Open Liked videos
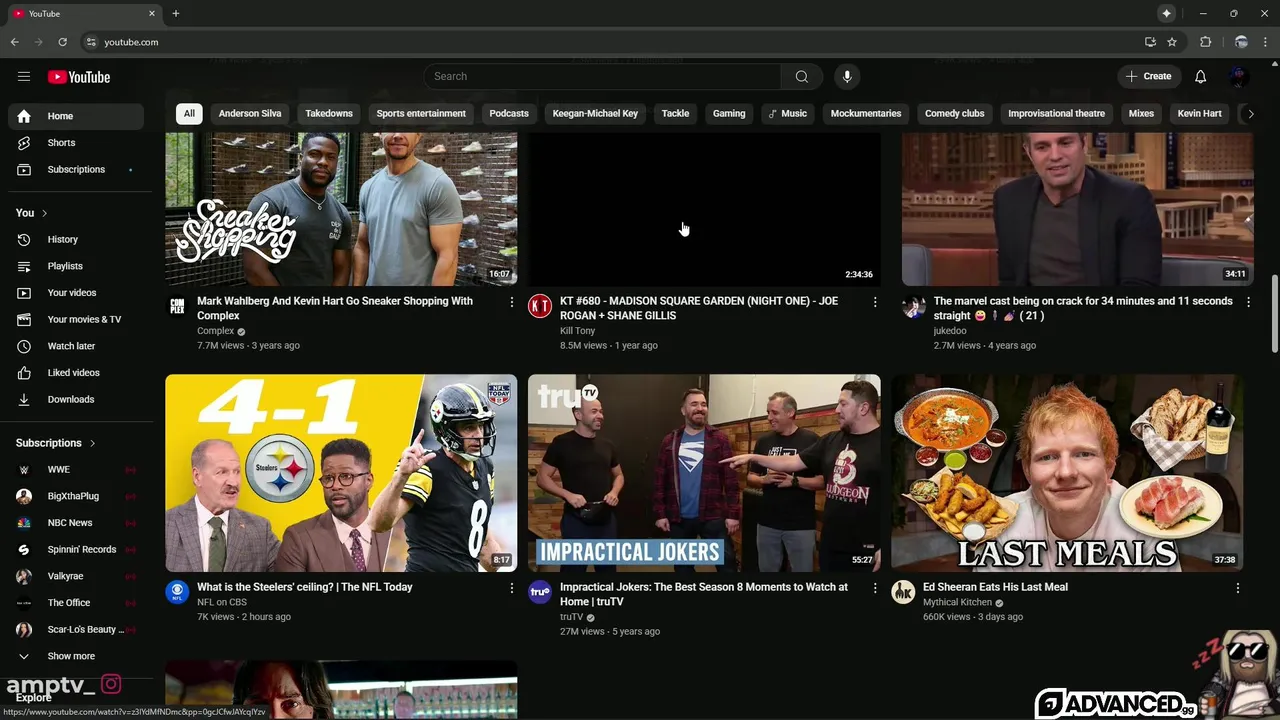Image resolution: width=1280 pixels, height=720 pixels. [x=76, y=373]
